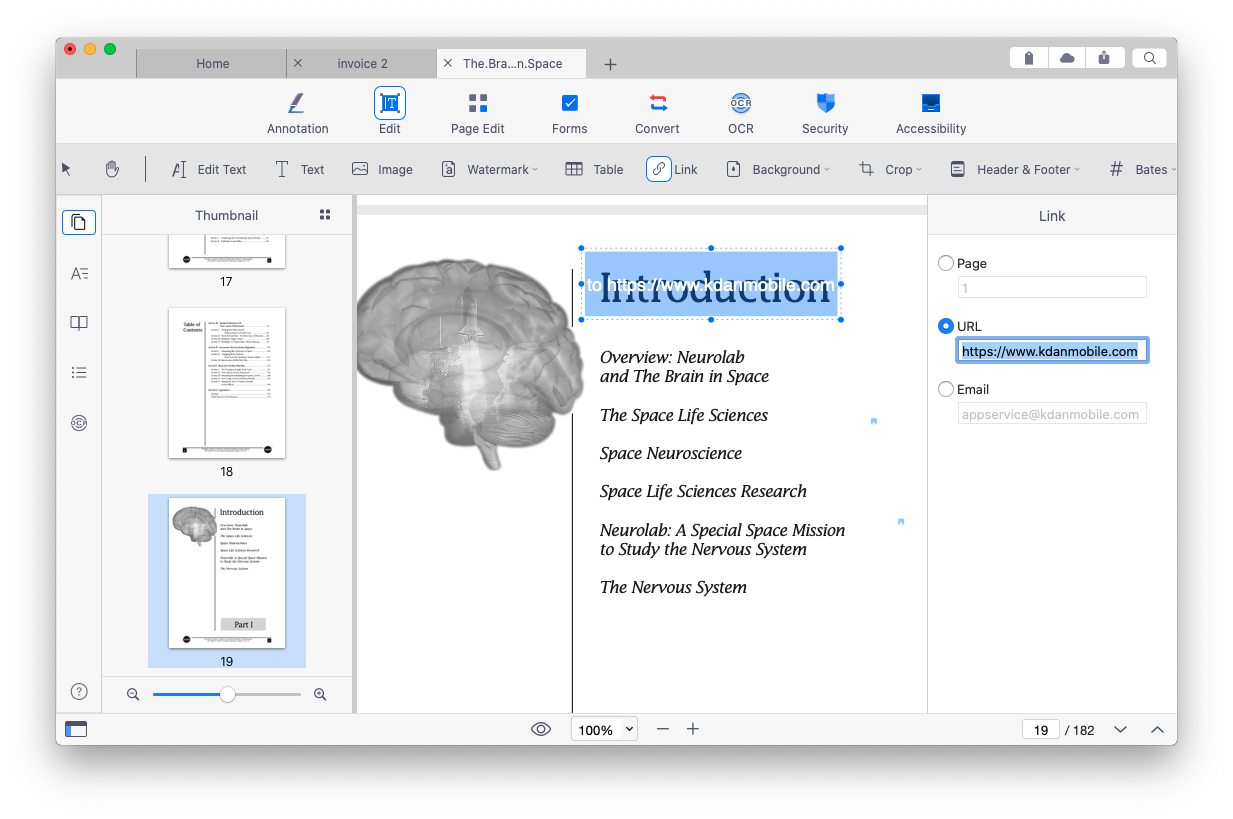Zoom out with the minus button
This screenshot has height=819, width=1233.
coord(662,729)
